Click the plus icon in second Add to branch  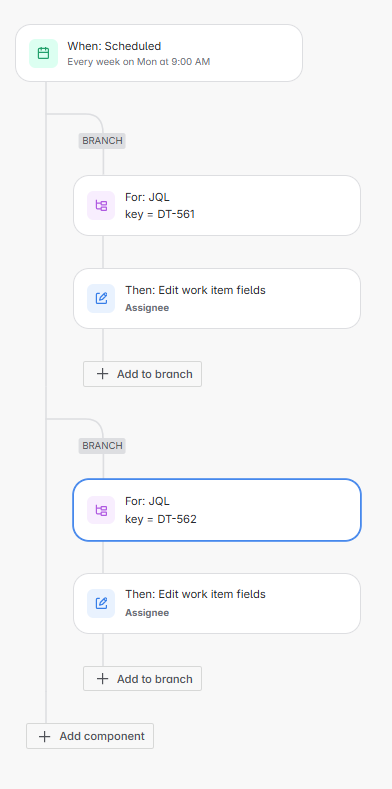(102, 679)
